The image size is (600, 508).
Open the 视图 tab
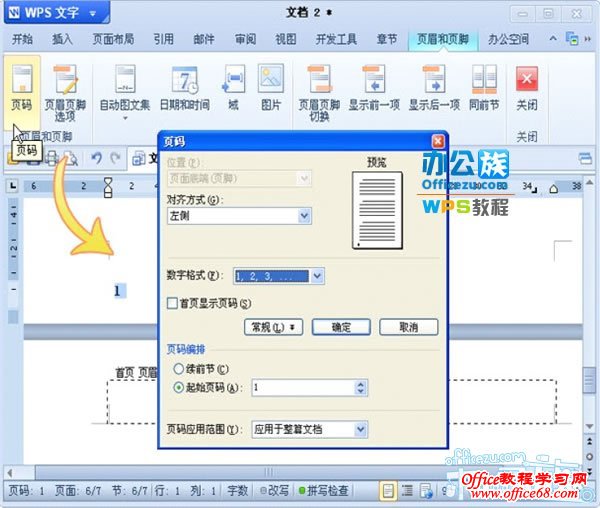[x=286, y=39]
